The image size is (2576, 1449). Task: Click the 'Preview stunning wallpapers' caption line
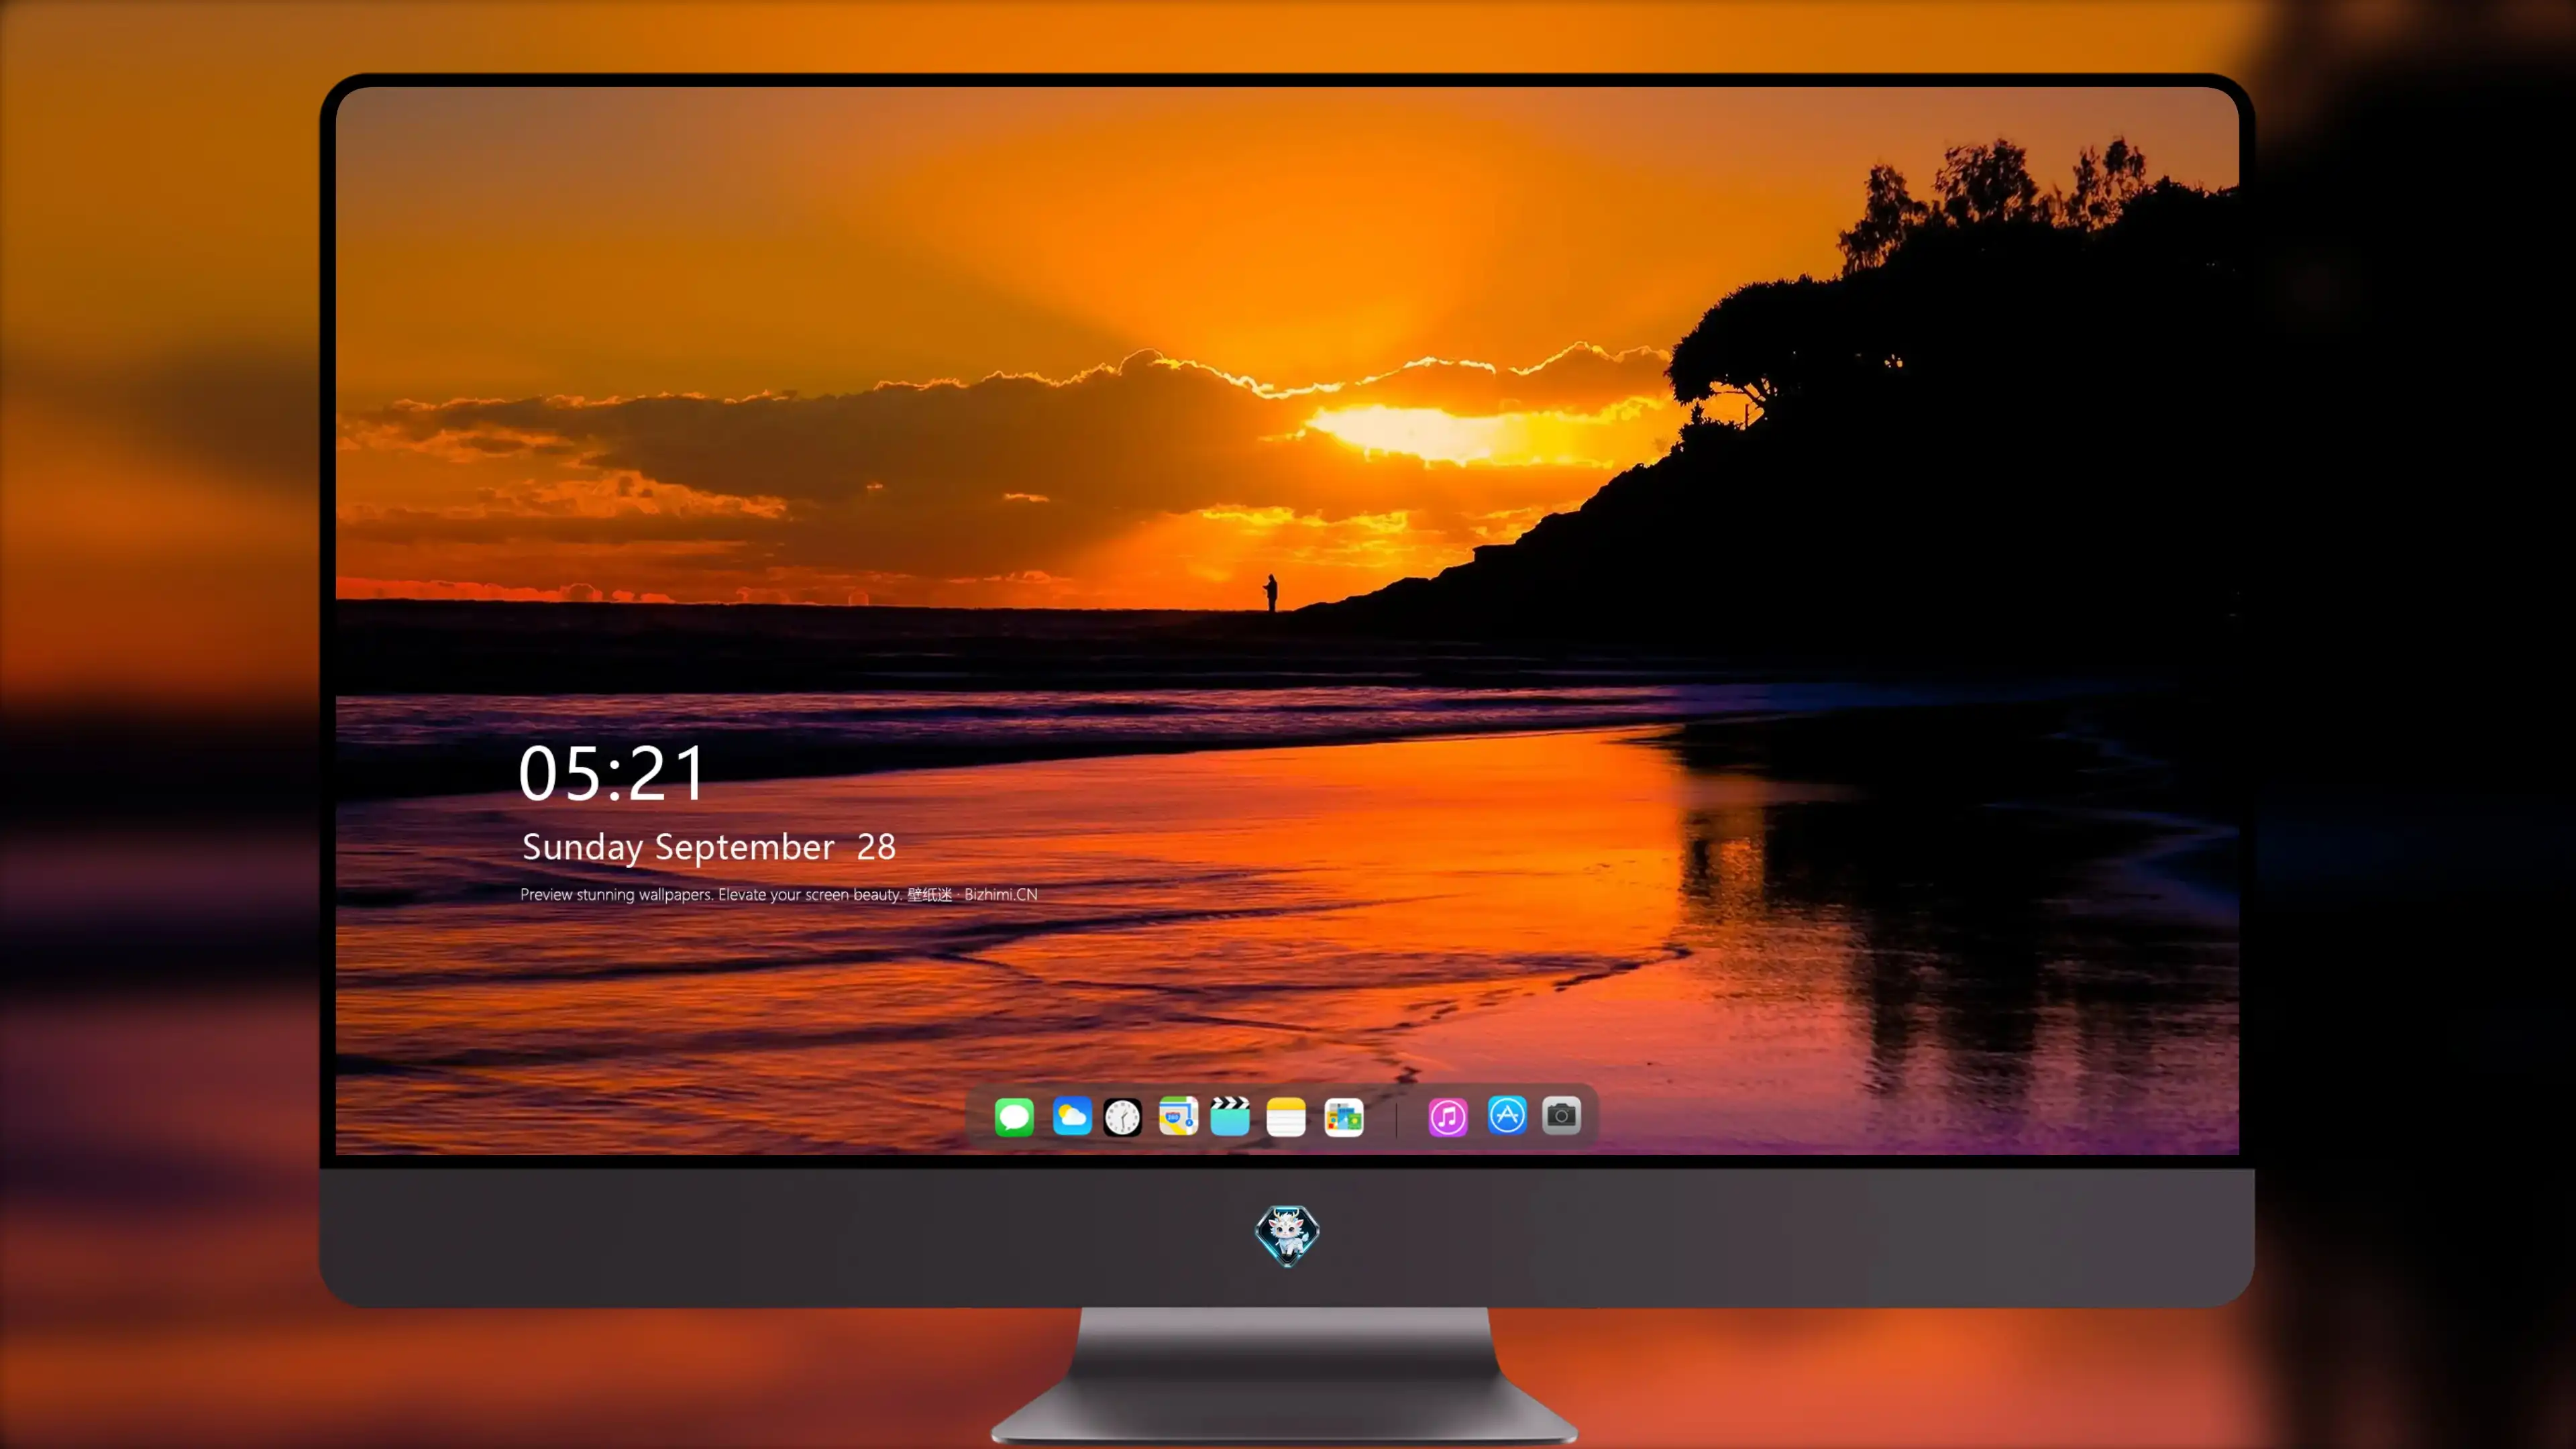(x=779, y=894)
